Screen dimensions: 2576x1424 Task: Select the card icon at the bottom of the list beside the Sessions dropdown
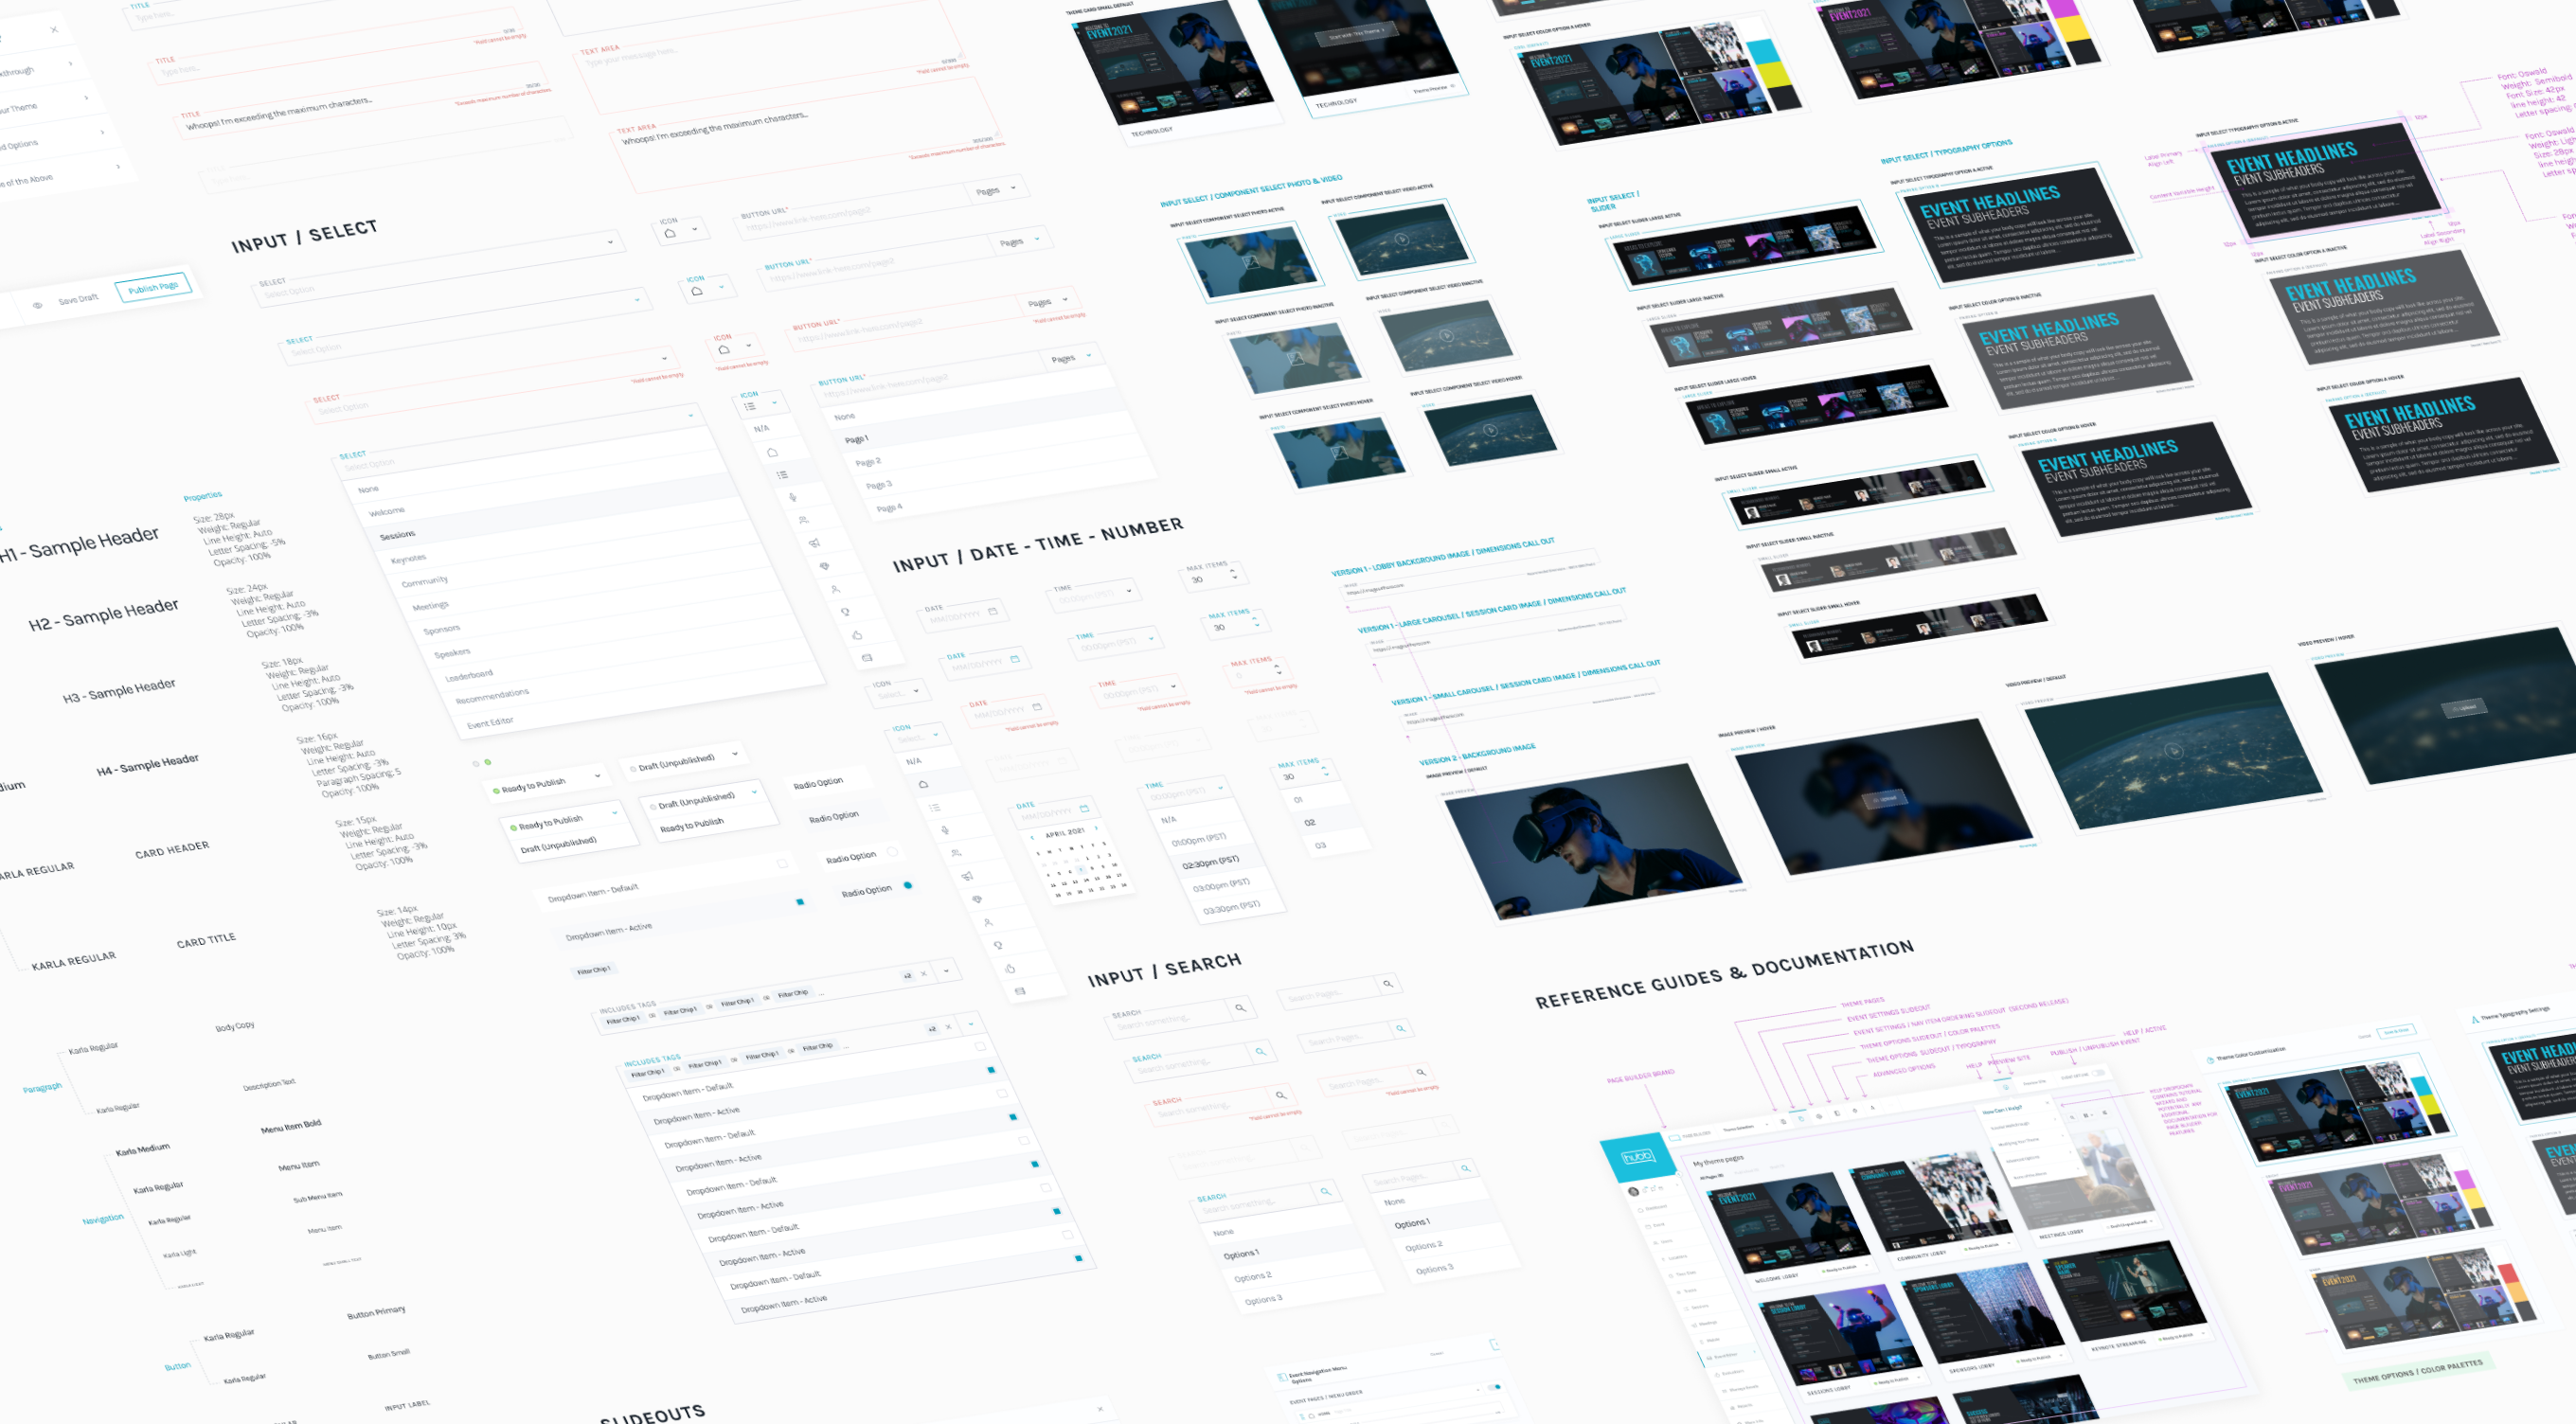click(867, 658)
